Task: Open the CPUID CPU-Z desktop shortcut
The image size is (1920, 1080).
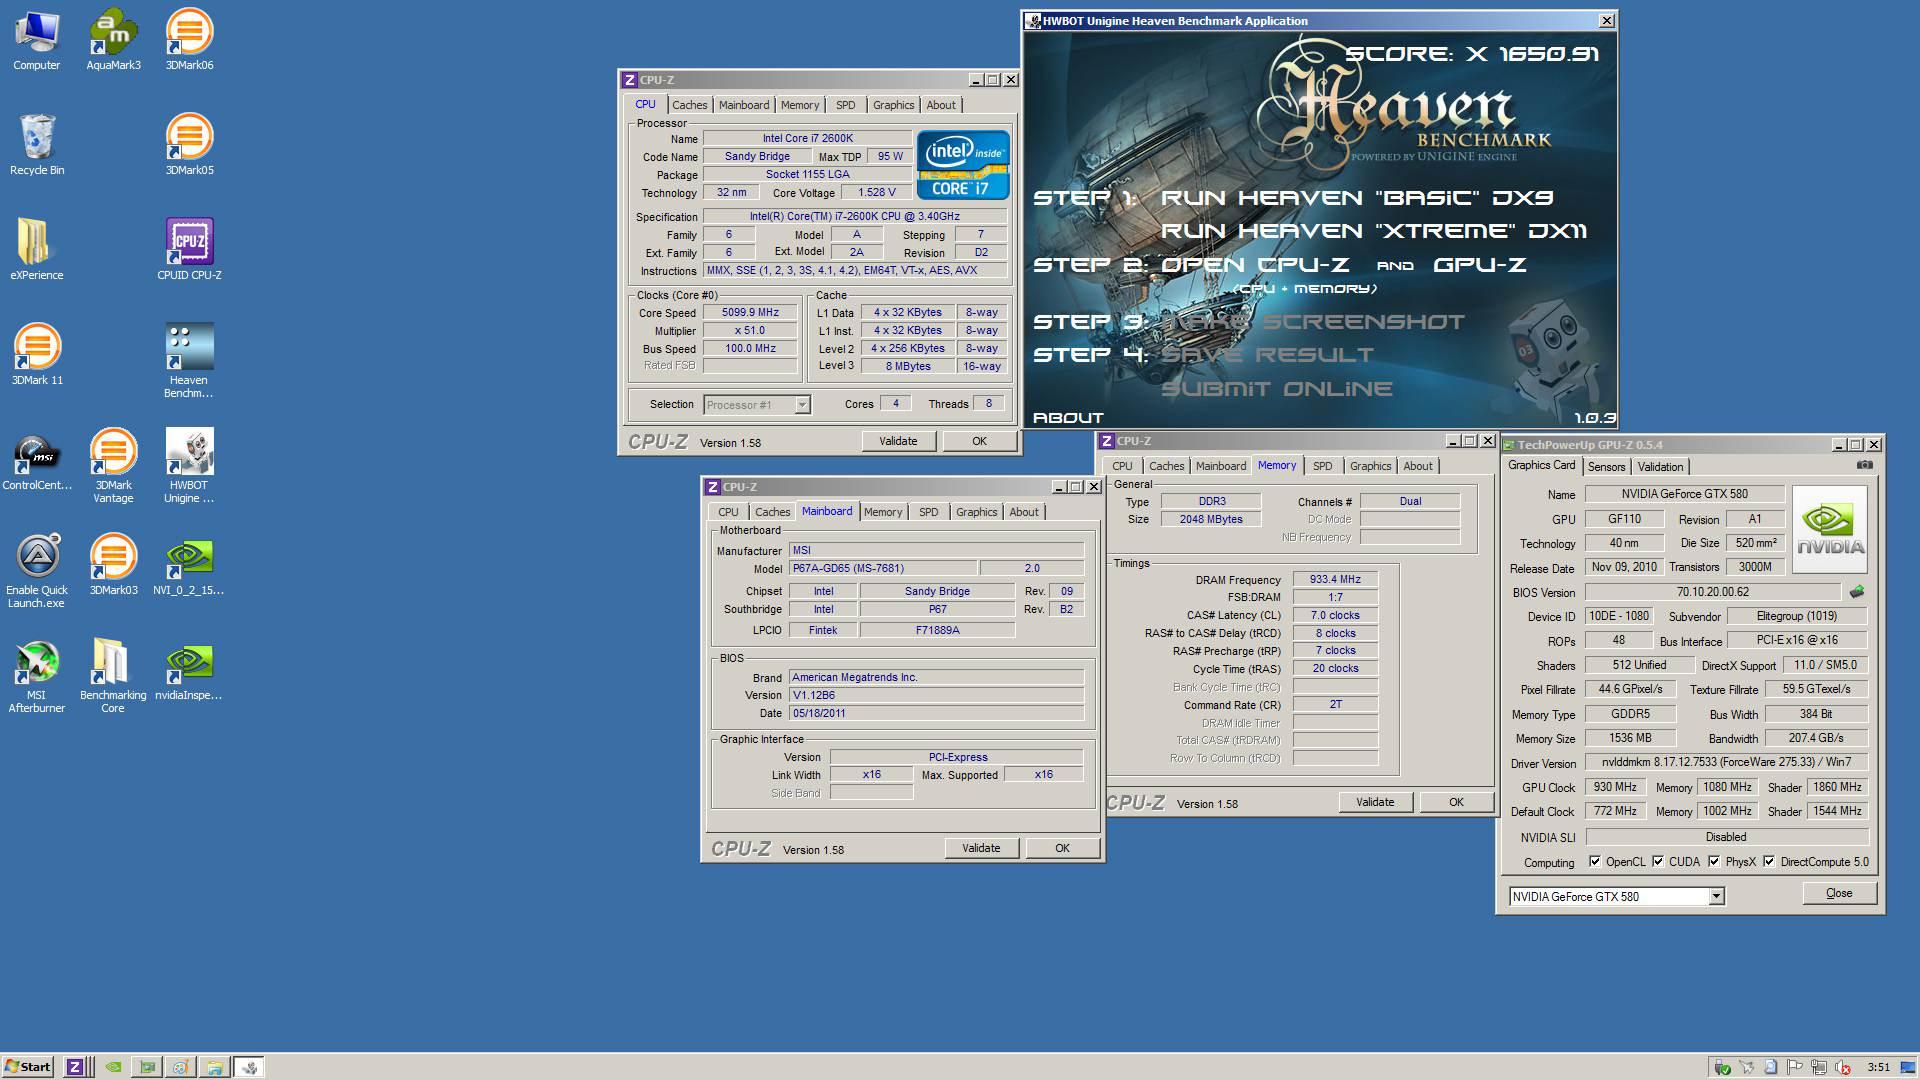Action: click(x=189, y=250)
